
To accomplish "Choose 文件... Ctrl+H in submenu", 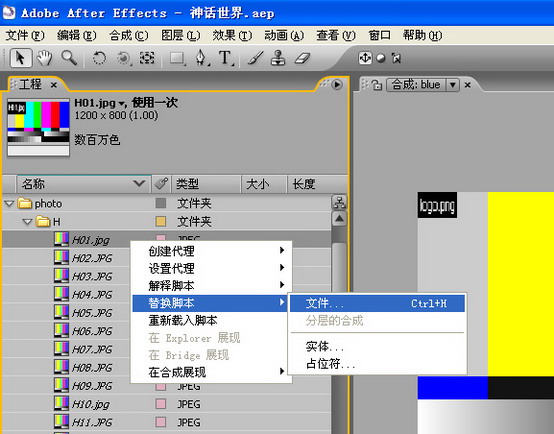I will [377, 303].
